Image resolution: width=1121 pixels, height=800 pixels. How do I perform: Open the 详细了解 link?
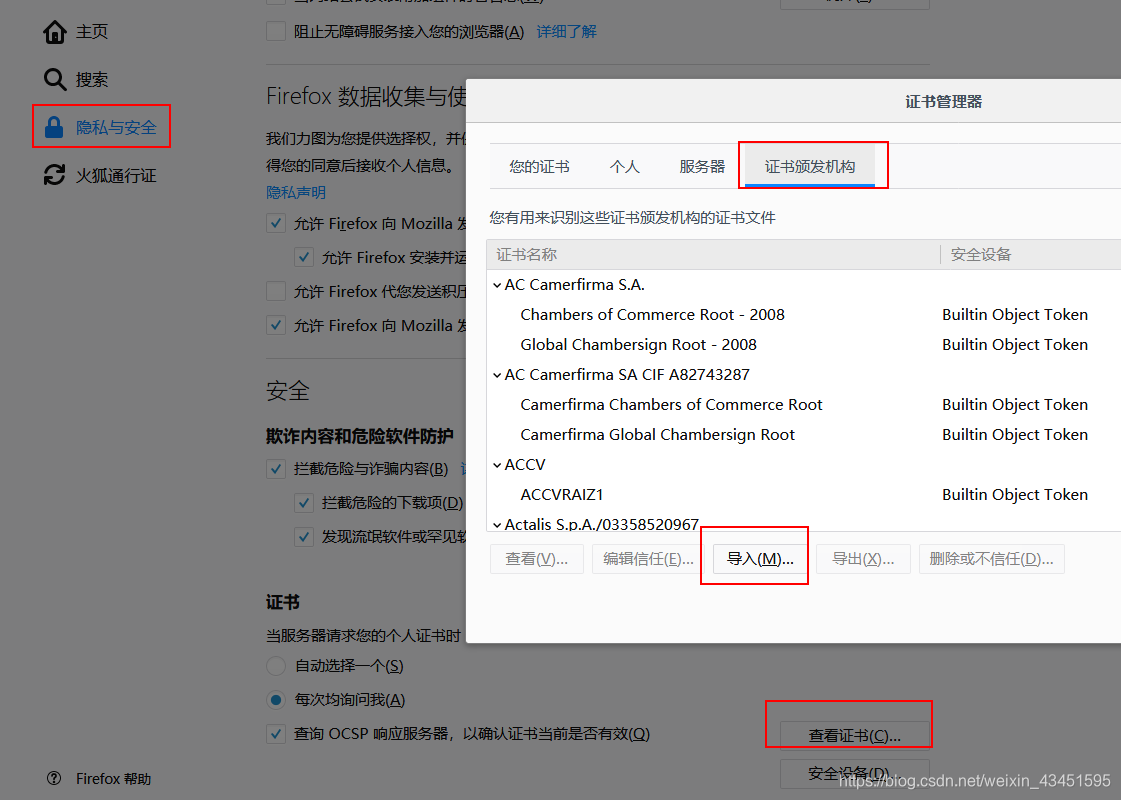[x=566, y=31]
